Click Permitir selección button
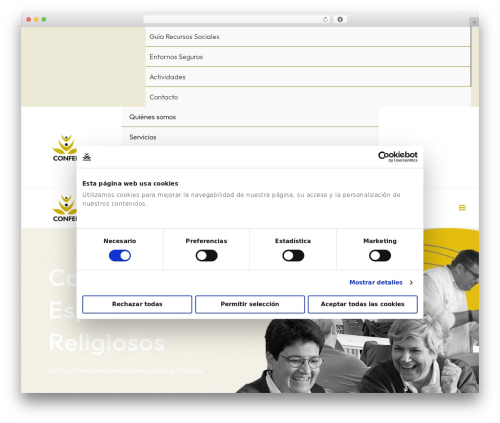The width and height of the screenshot is (500, 423). coord(250,304)
